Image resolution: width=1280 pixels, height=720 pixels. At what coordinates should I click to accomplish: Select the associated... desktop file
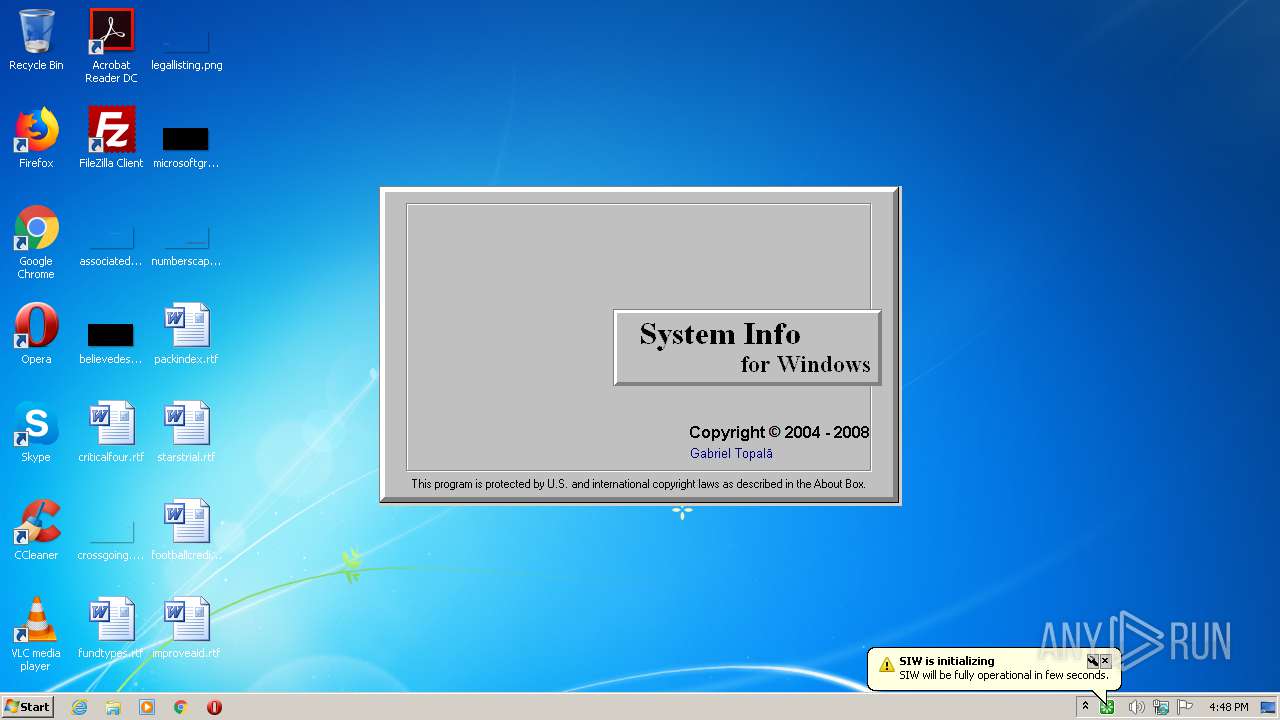tap(111, 246)
